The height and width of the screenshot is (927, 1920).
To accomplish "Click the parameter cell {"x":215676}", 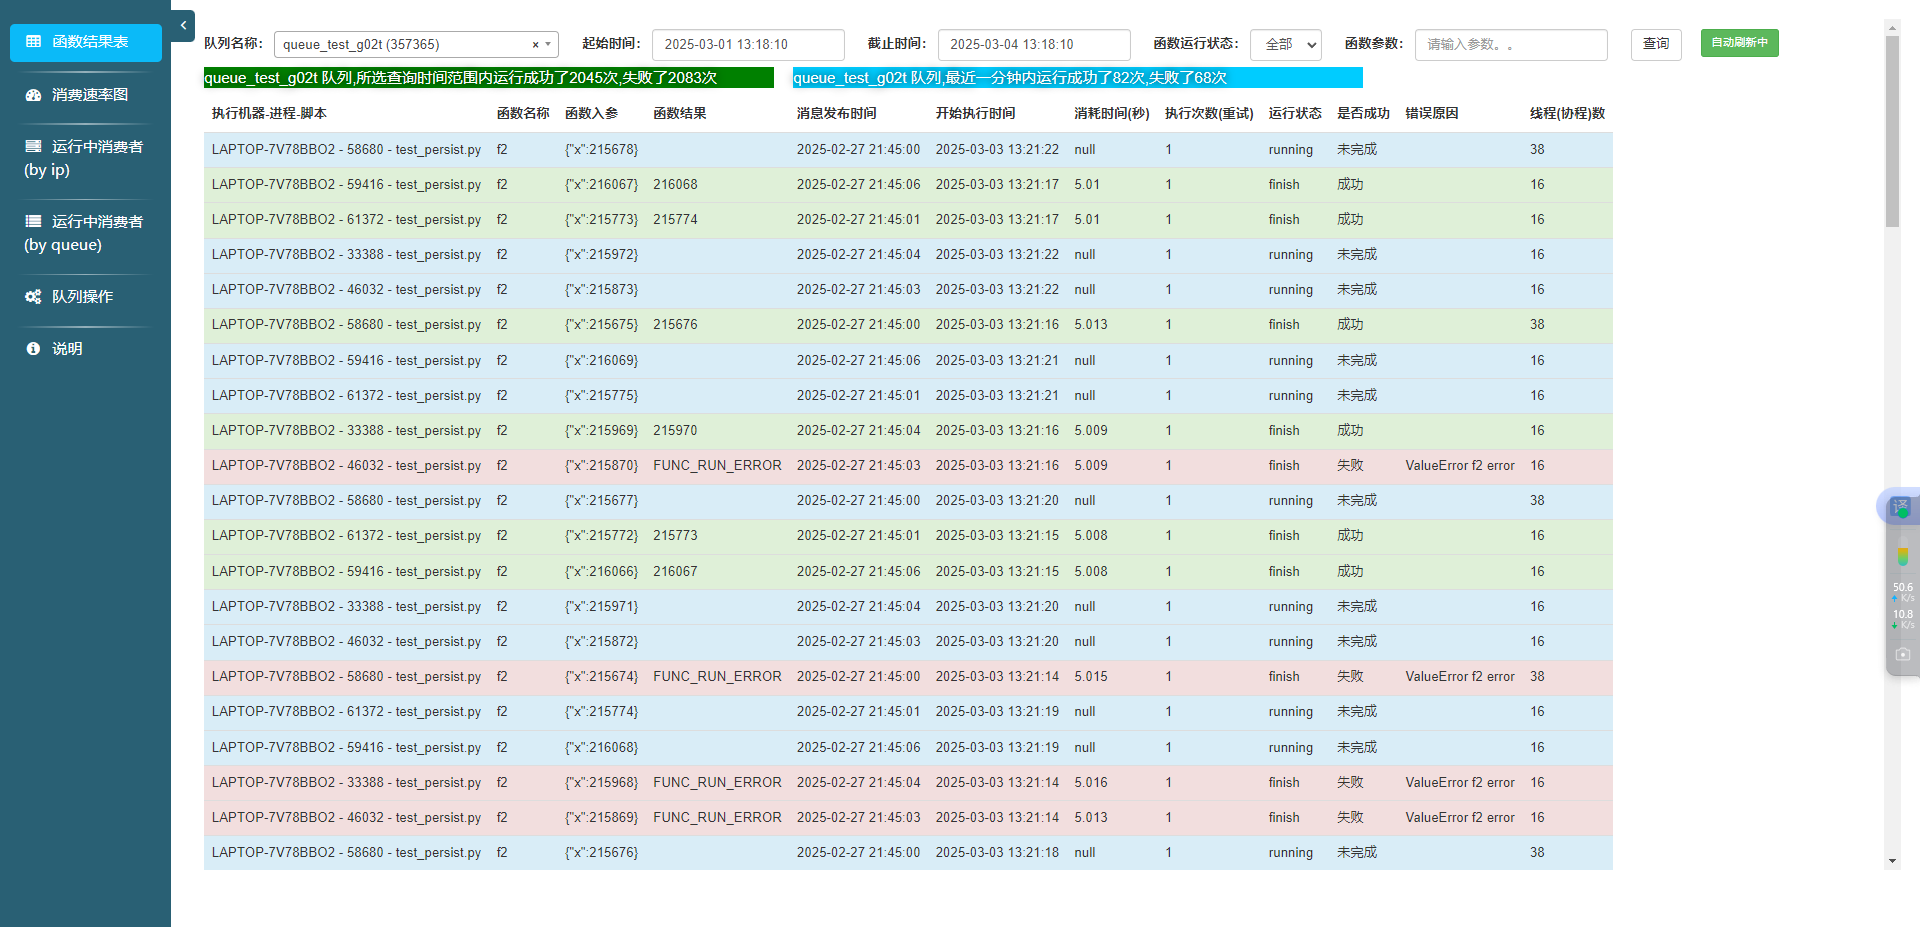I will (601, 853).
